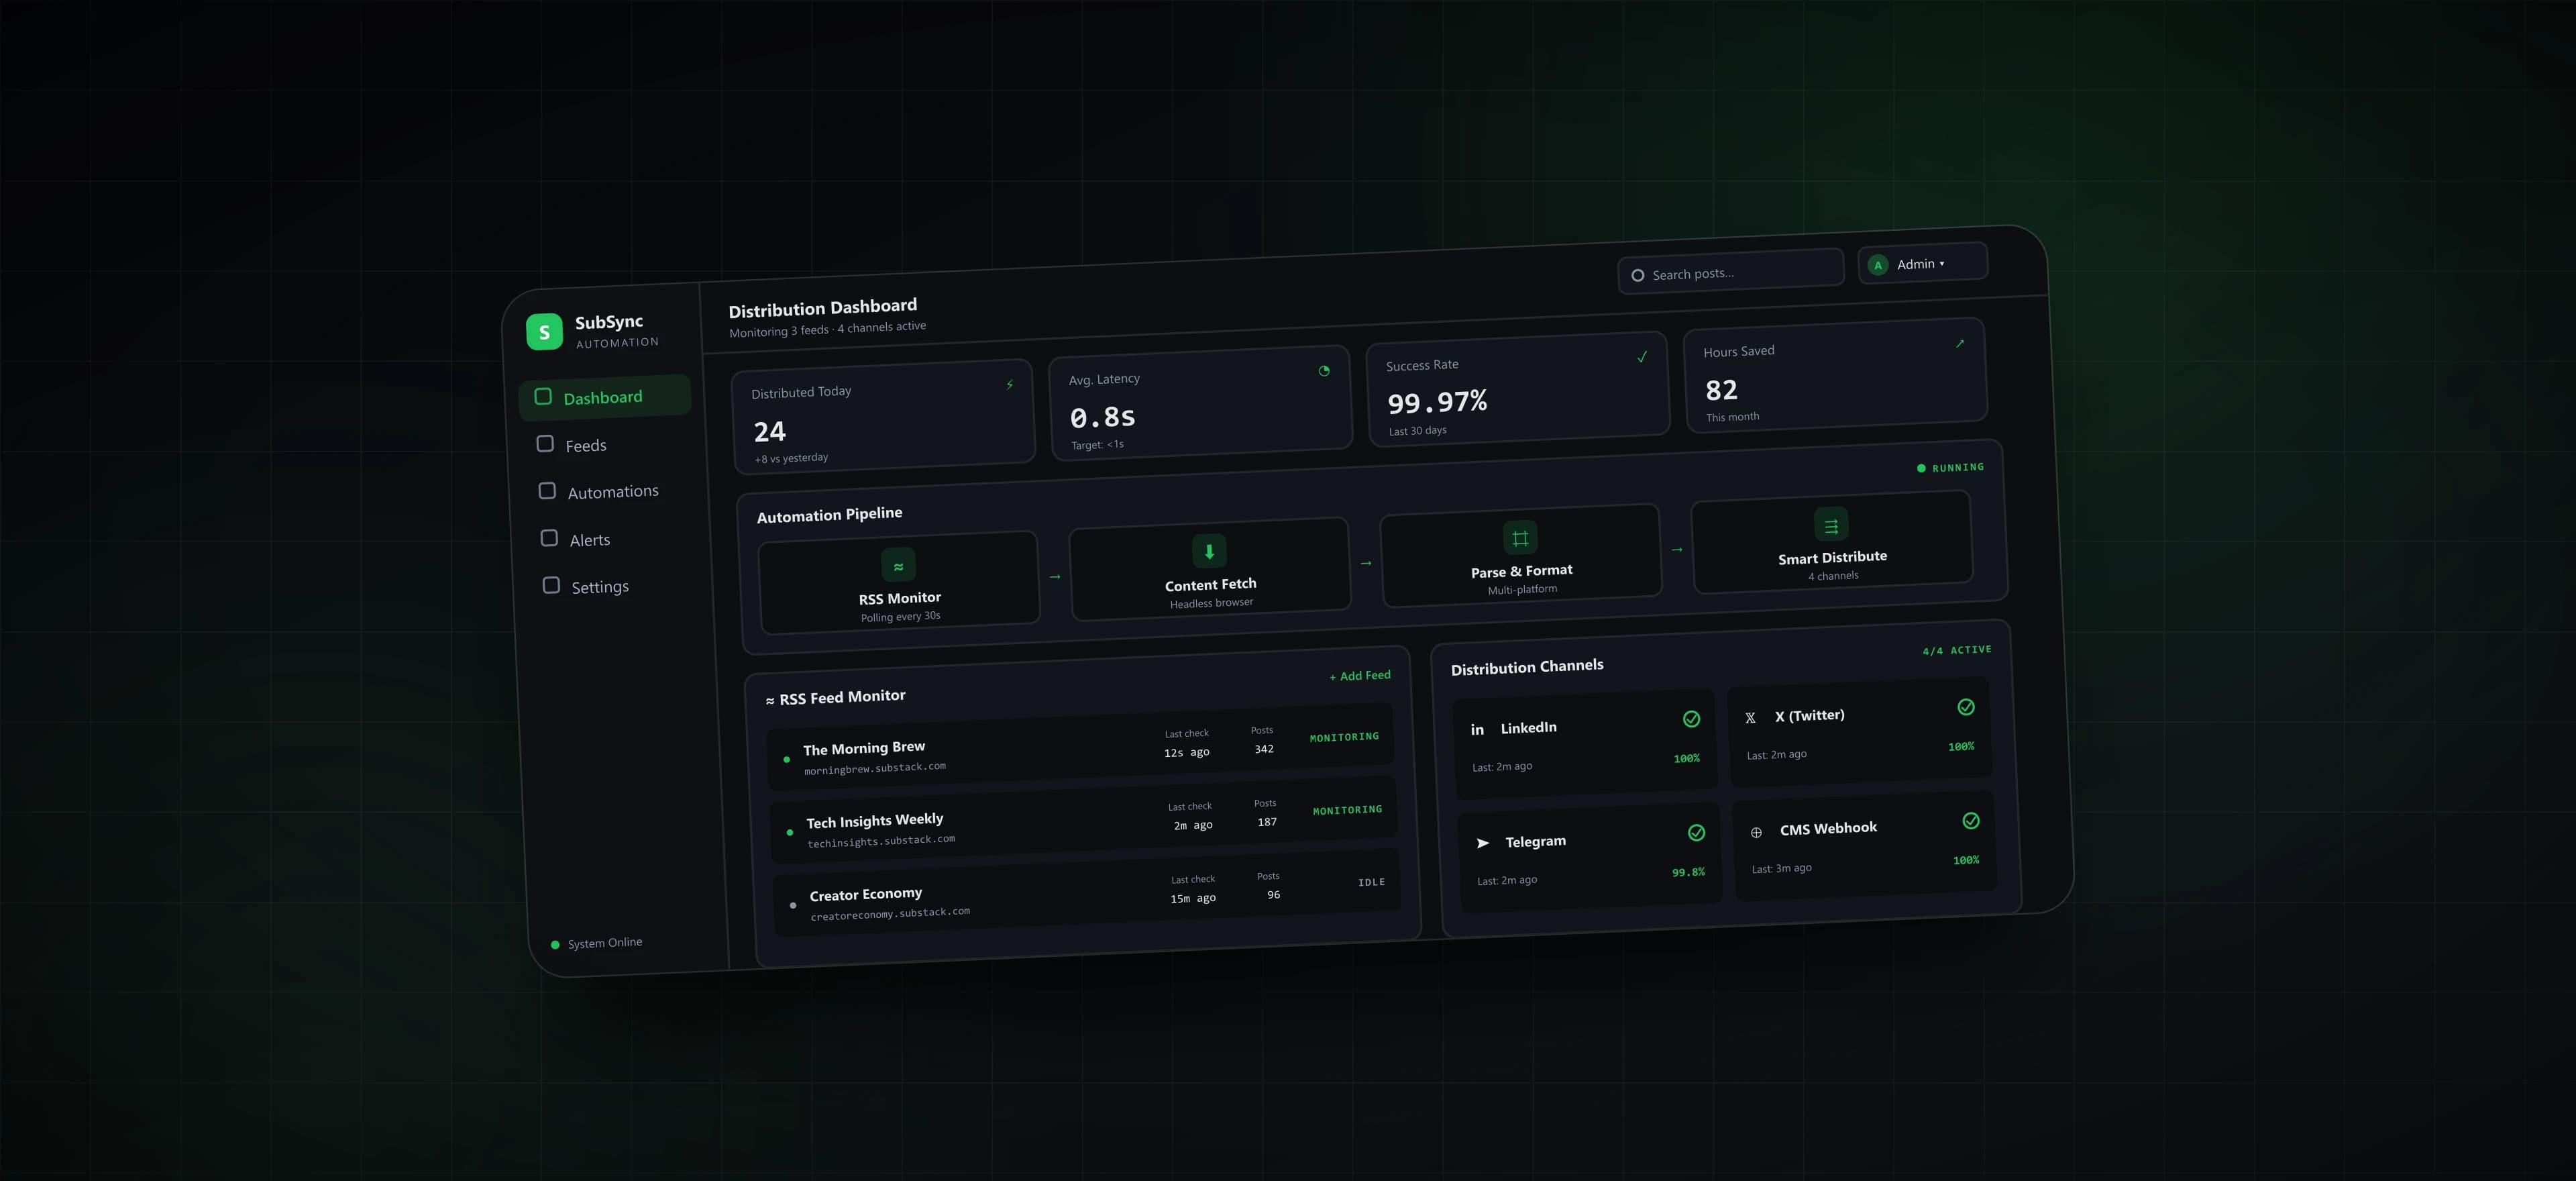Click the wave icon beside RSS Feed Monitor
2576x1181 pixels.
pyautogui.click(x=770, y=701)
